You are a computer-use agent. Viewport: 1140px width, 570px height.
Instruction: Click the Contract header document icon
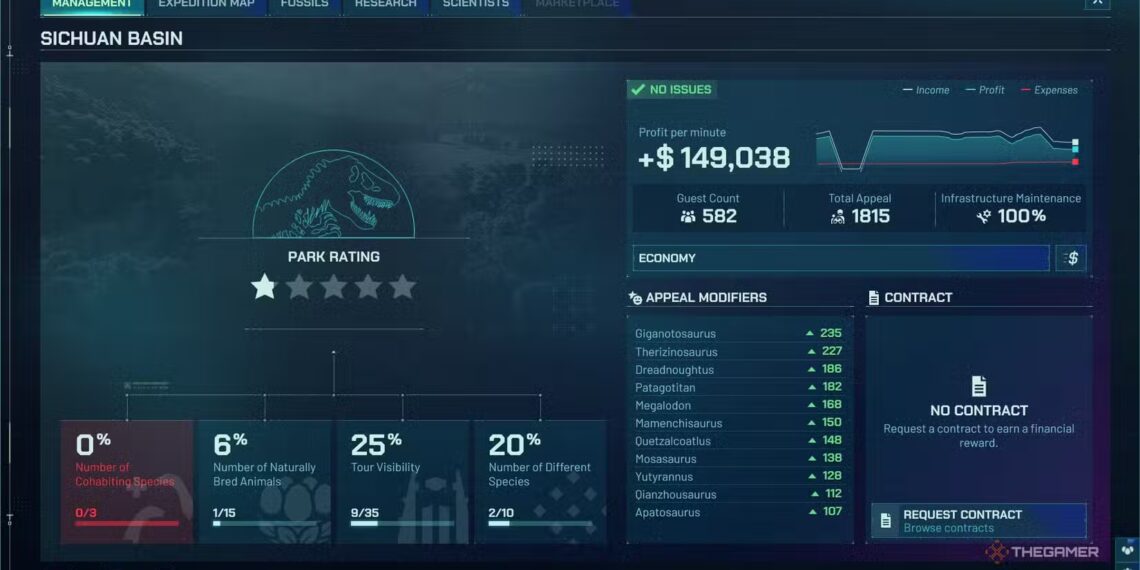click(874, 298)
